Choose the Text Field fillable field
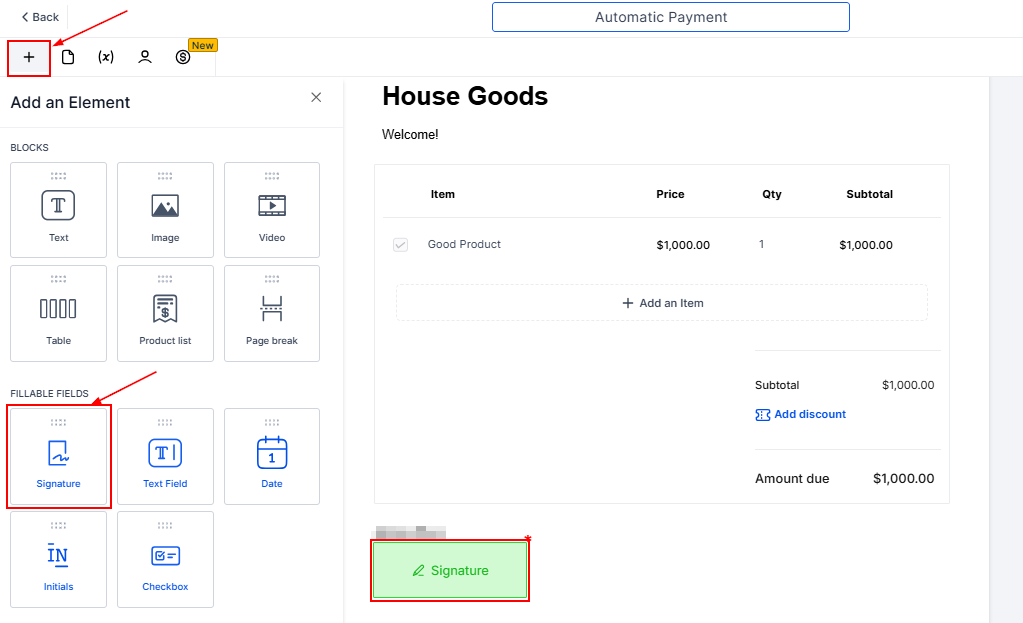This screenshot has width=1023, height=623. pyautogui.click(x=165, y=457)
